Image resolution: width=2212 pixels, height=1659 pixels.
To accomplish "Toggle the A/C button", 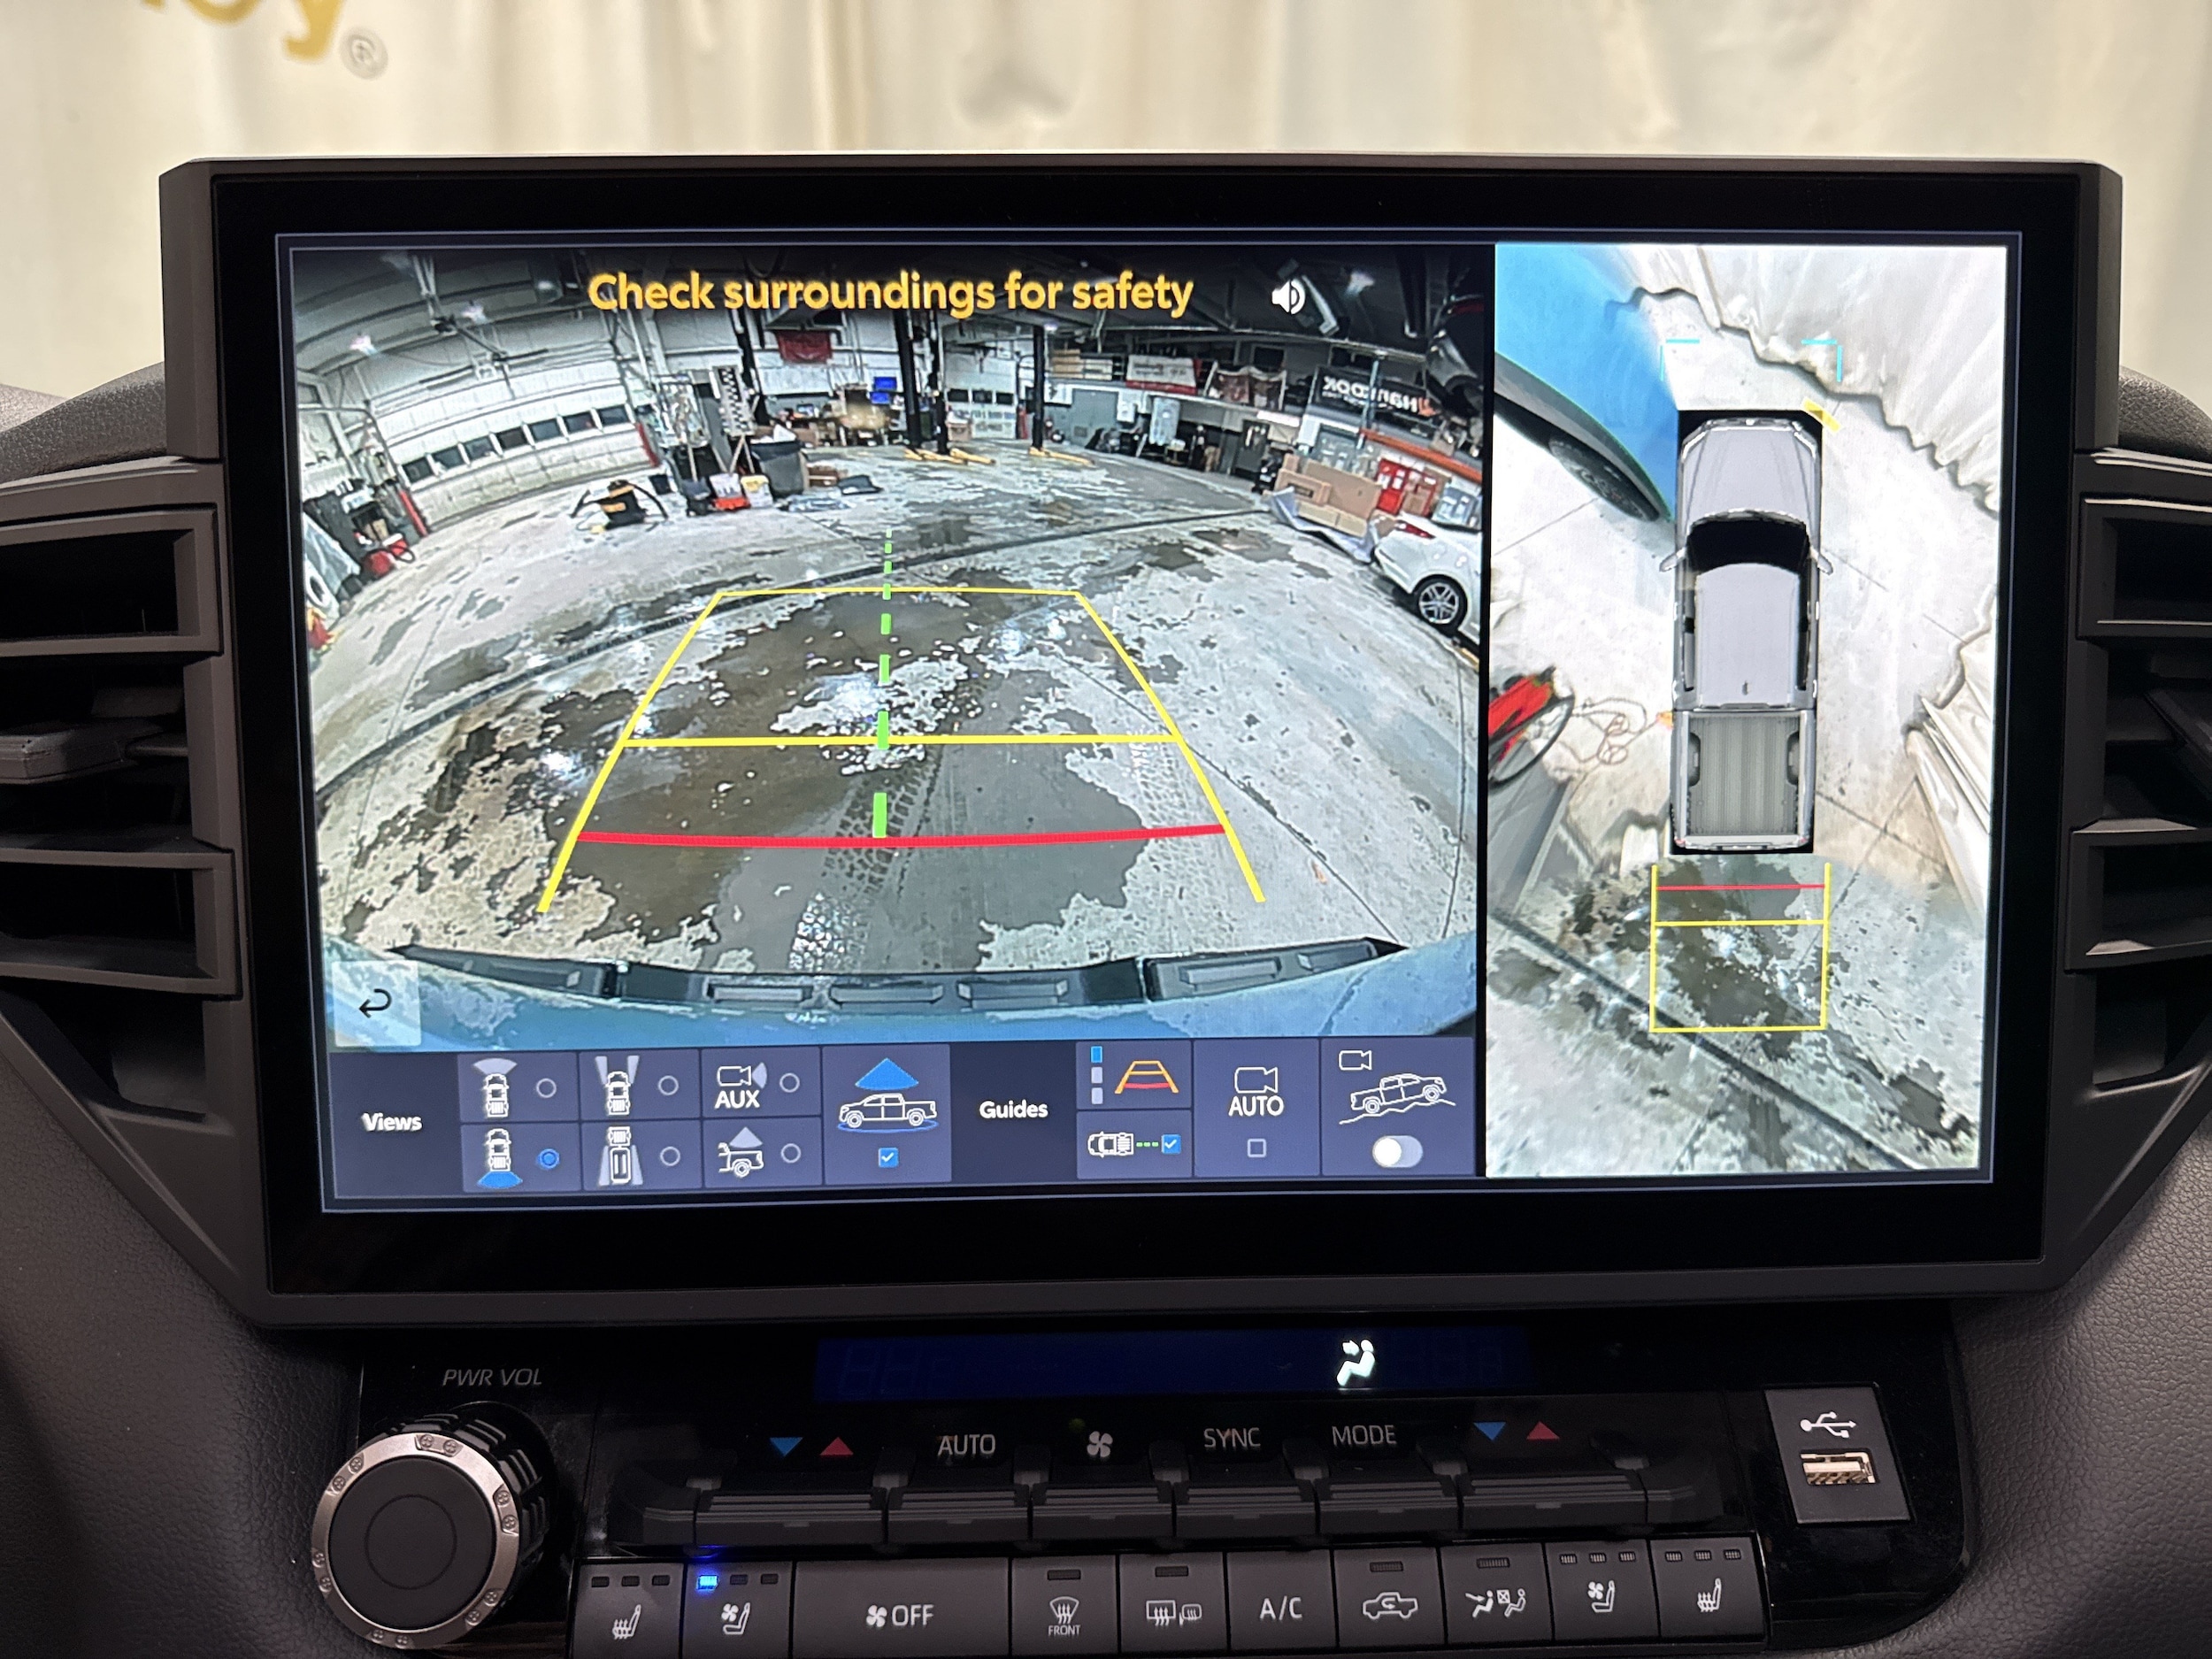I will tap(1280, 1606).
